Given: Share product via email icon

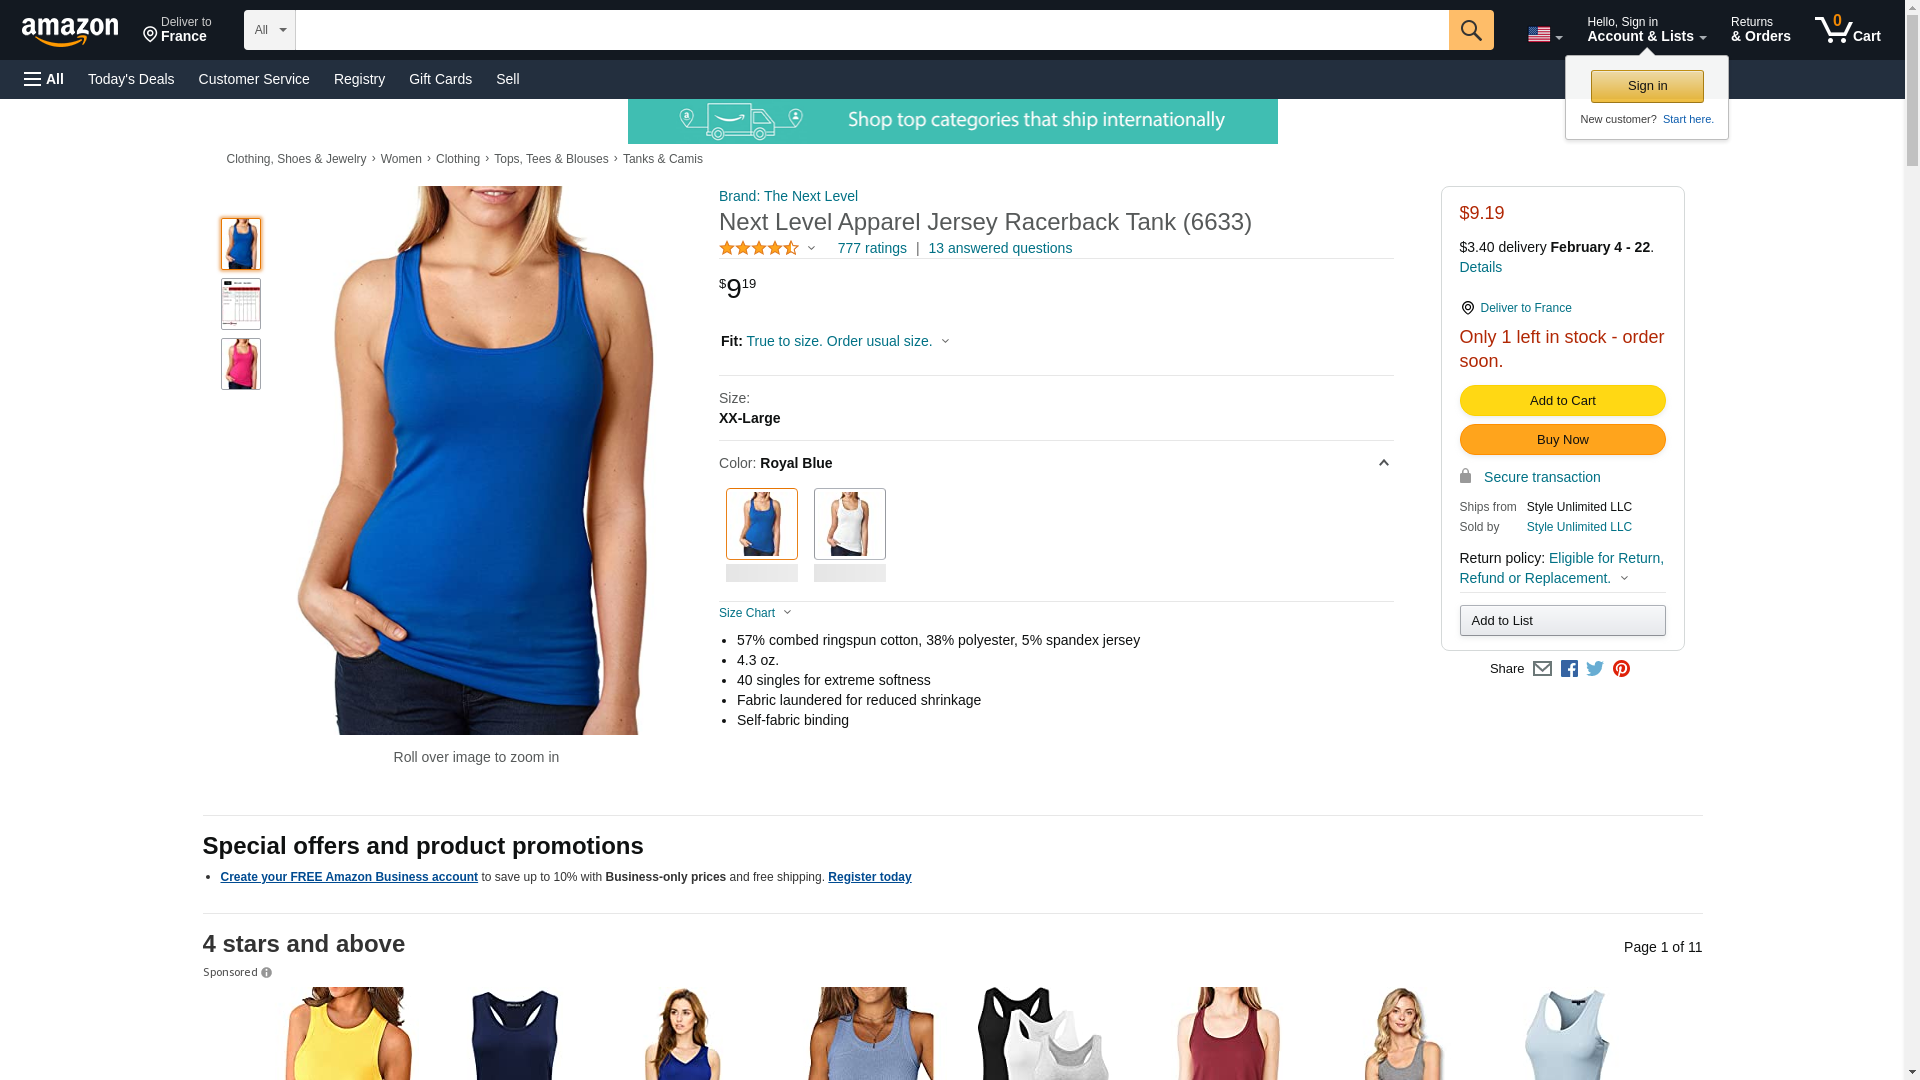Looking at the screenshot, I should click(1542, 669).
